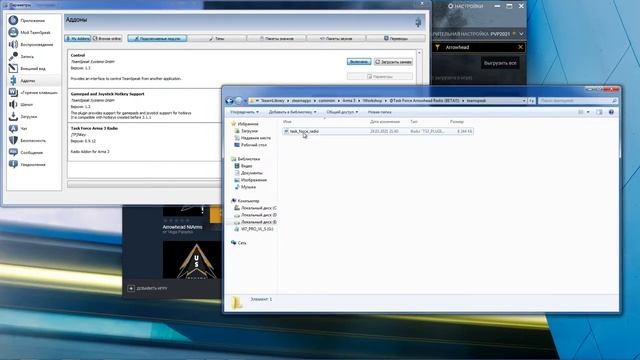Select the Подключаемые модули plugins tab

(x=157, y=38)
